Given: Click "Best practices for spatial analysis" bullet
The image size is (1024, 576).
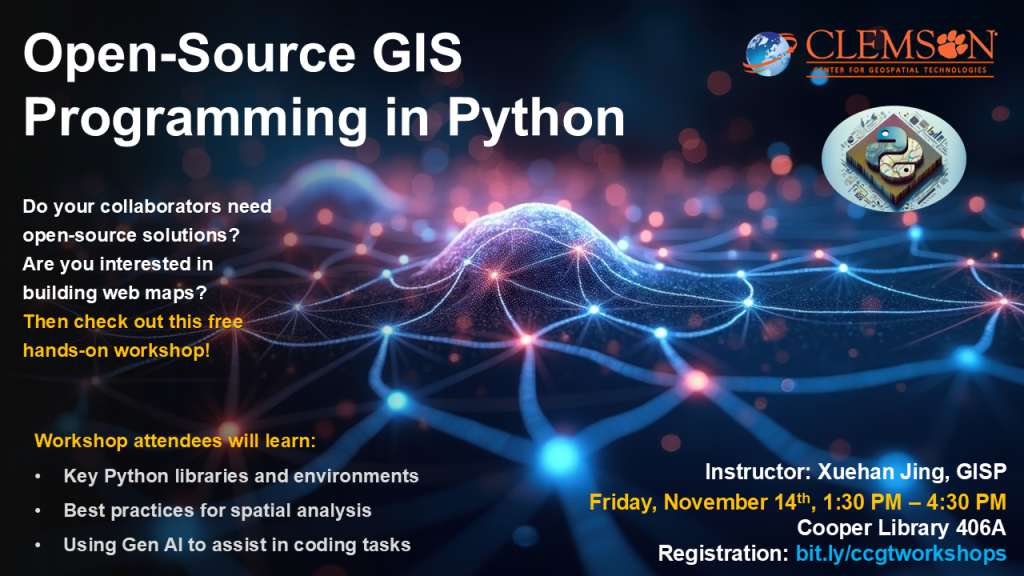Looking at the screenshot, I should (x=217, y=510).
